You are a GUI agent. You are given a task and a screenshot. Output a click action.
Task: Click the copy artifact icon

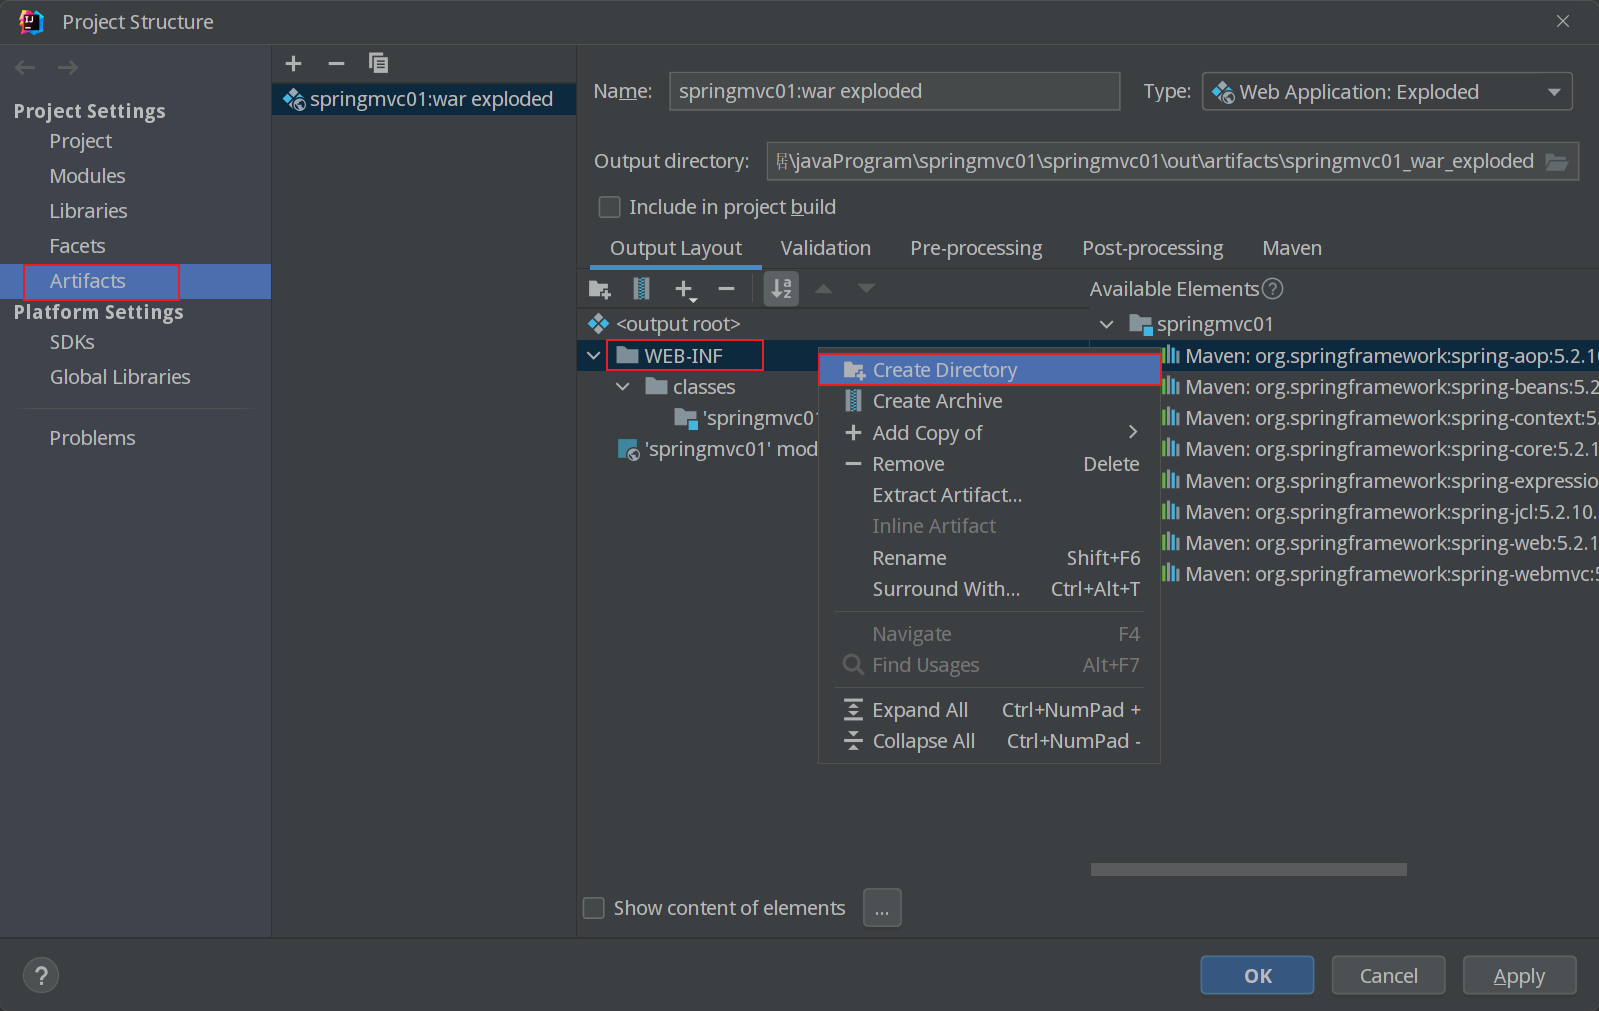[378, 63]
